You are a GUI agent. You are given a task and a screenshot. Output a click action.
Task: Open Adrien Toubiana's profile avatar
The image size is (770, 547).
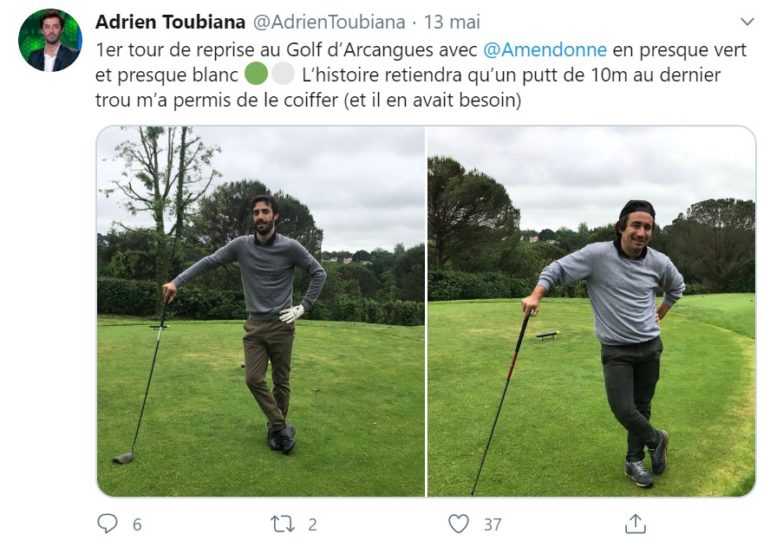click(x=50, y=40)
